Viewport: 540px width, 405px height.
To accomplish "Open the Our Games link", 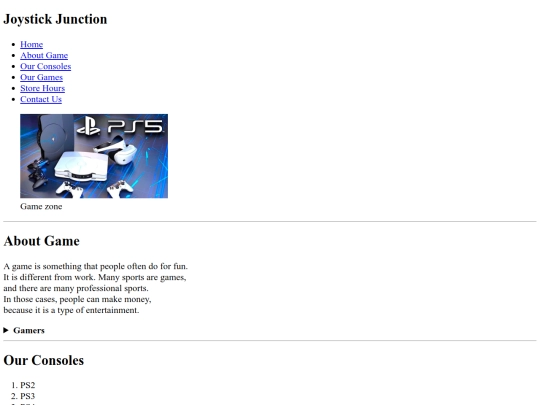I will (41, 77).
